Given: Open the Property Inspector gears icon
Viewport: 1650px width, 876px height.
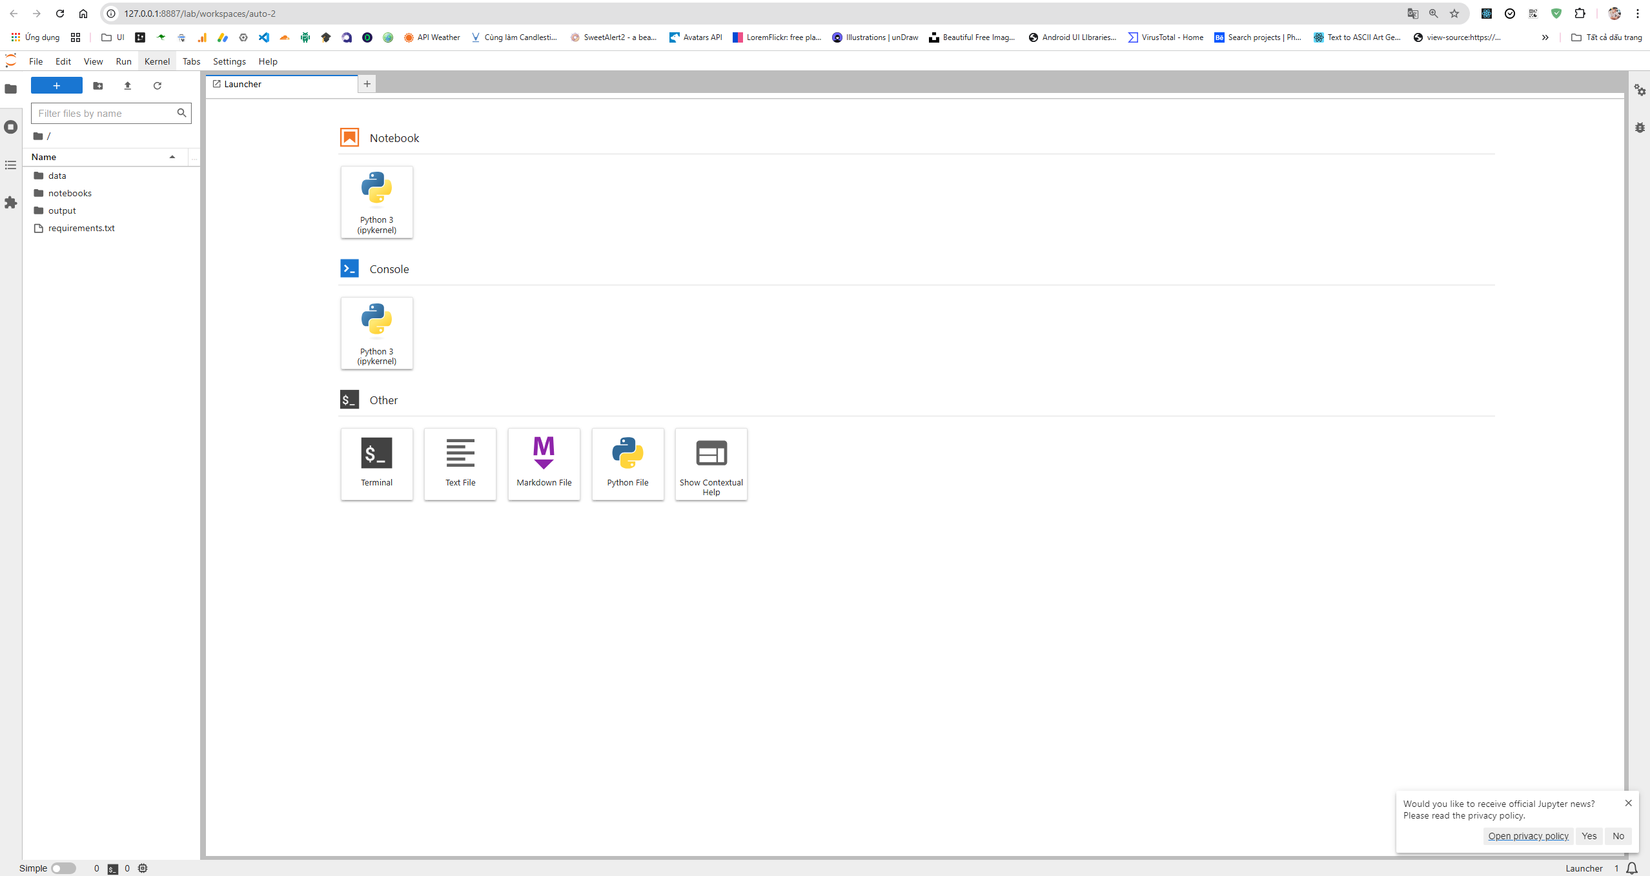Looking at the screenshot, I should click(x=1640, y=91).
